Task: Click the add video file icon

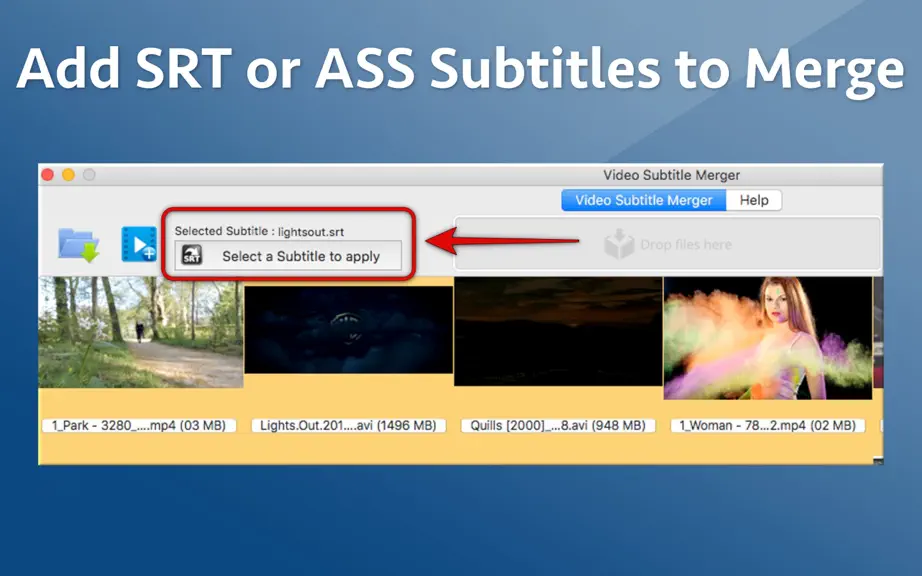Action: 139,244
